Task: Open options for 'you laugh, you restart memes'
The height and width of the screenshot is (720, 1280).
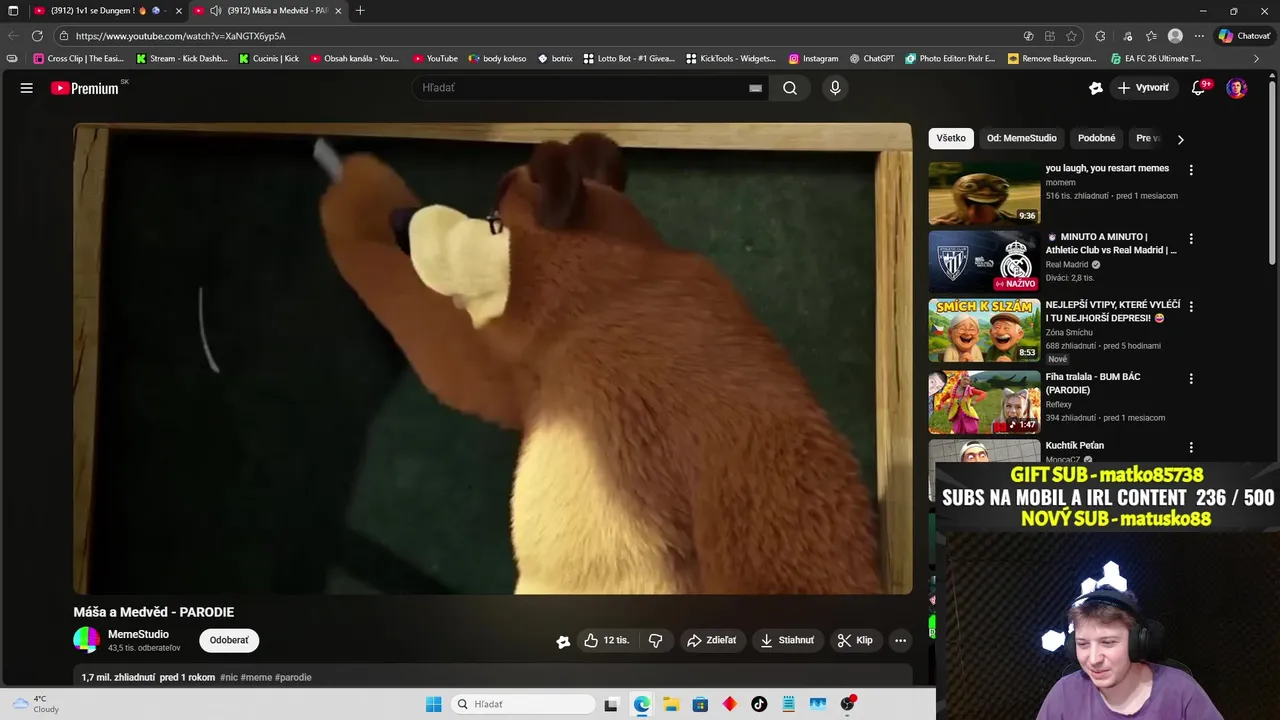Action: [1191, 170]
